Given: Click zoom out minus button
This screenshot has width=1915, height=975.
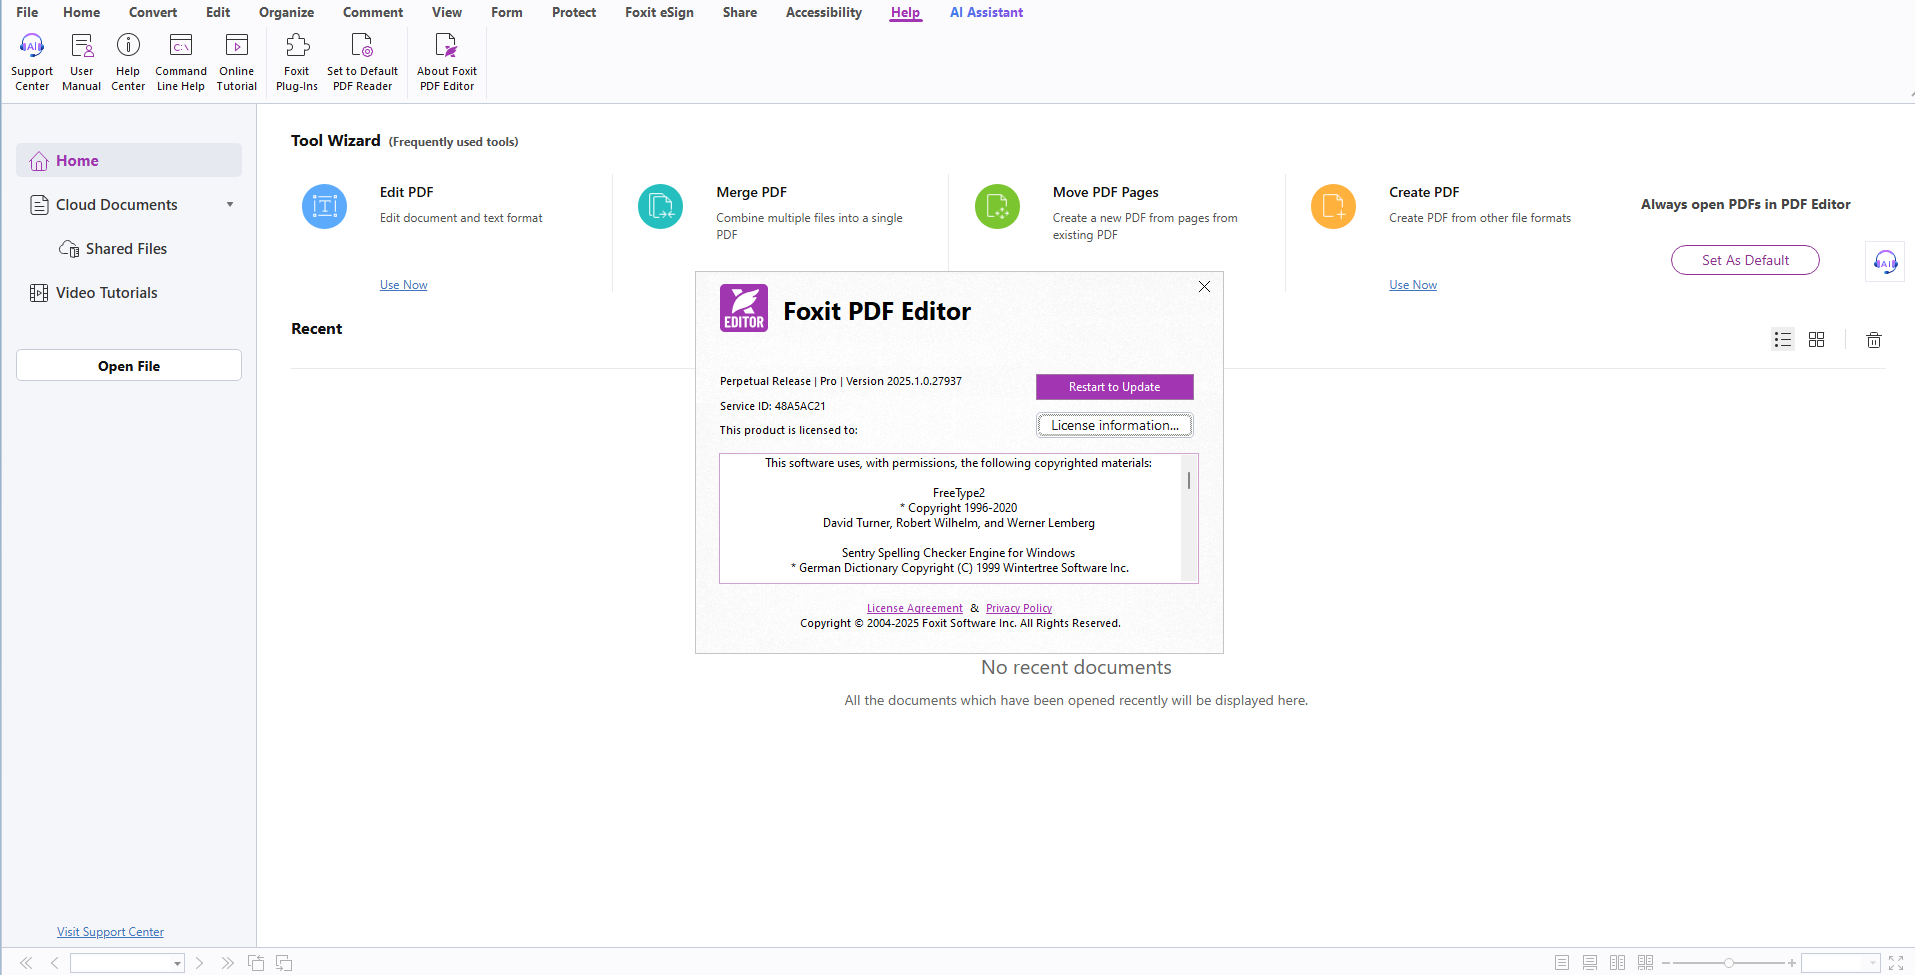Looking at the screenshot, I should click(x=1666, y=963).
